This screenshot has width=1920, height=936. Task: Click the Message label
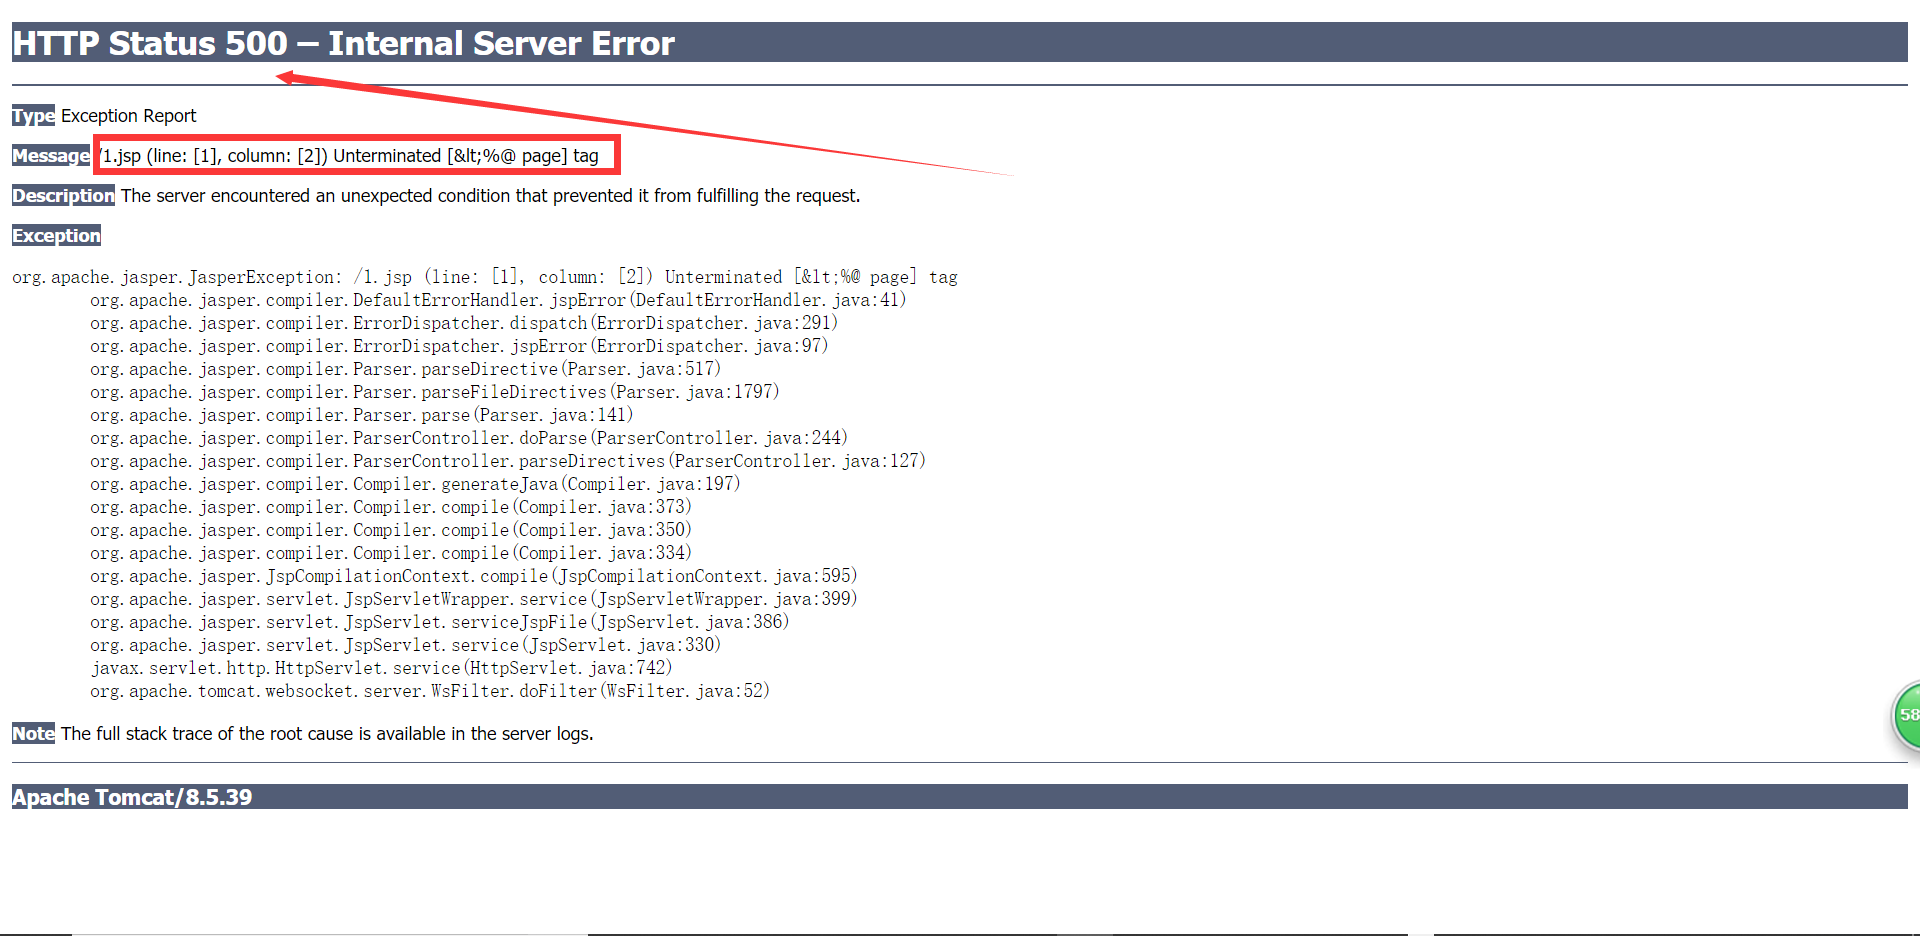50,155
